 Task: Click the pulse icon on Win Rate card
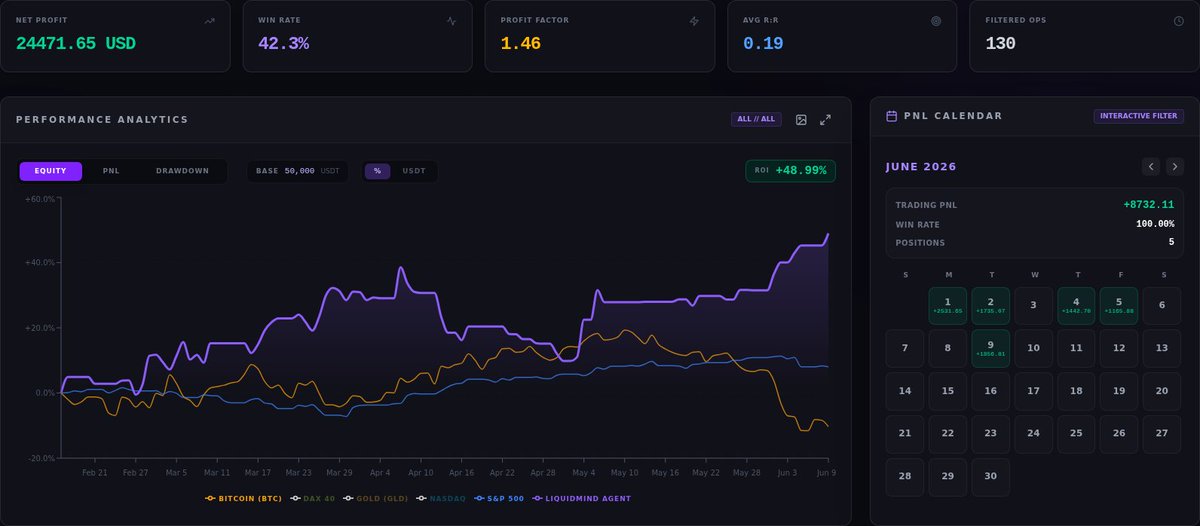[x=451, y=20]
